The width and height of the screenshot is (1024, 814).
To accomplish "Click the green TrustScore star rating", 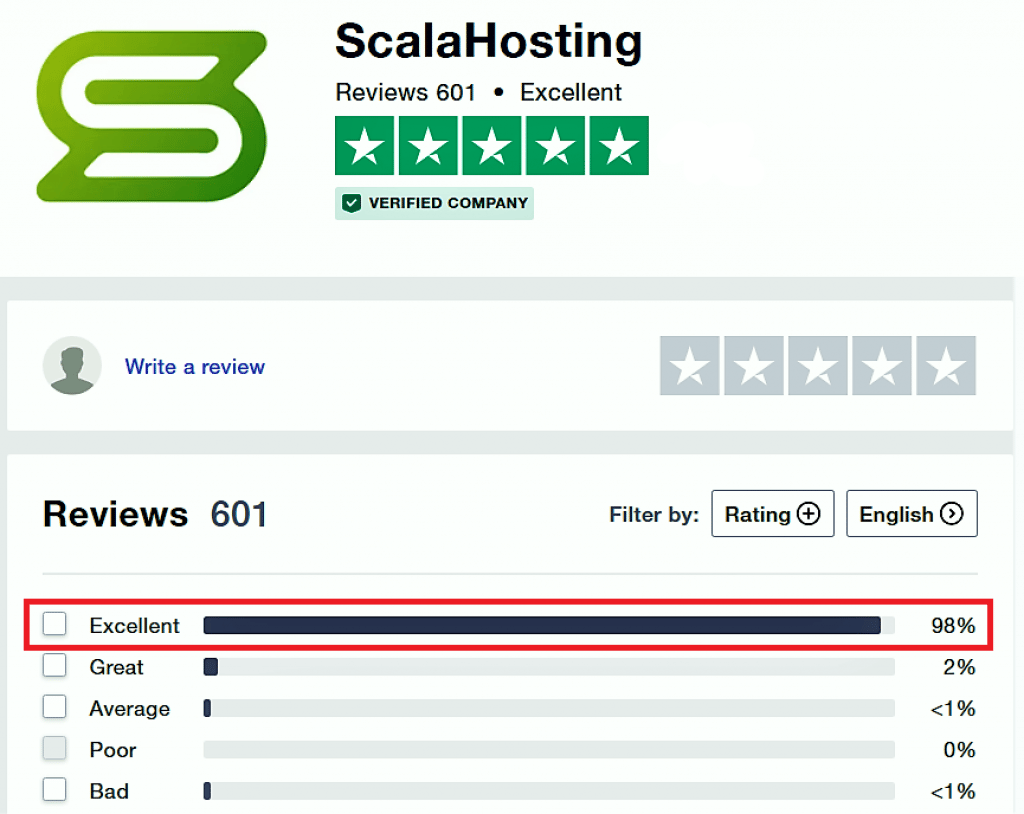I will [492, 146].
